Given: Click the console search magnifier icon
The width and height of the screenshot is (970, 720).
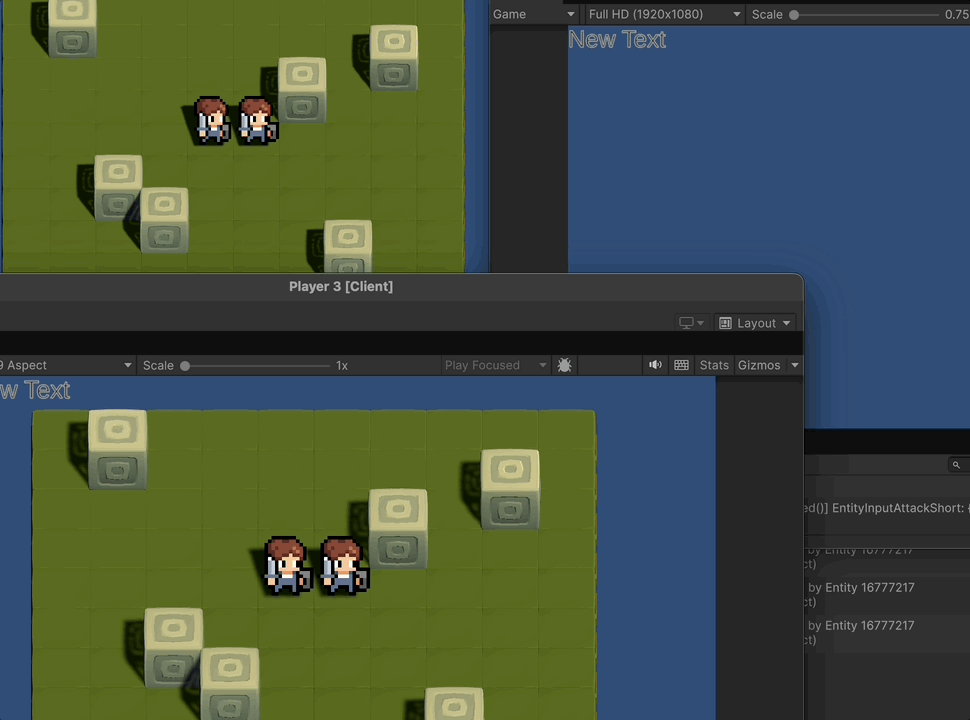Looking at the screenshot, I should click(x=956, y=465).
